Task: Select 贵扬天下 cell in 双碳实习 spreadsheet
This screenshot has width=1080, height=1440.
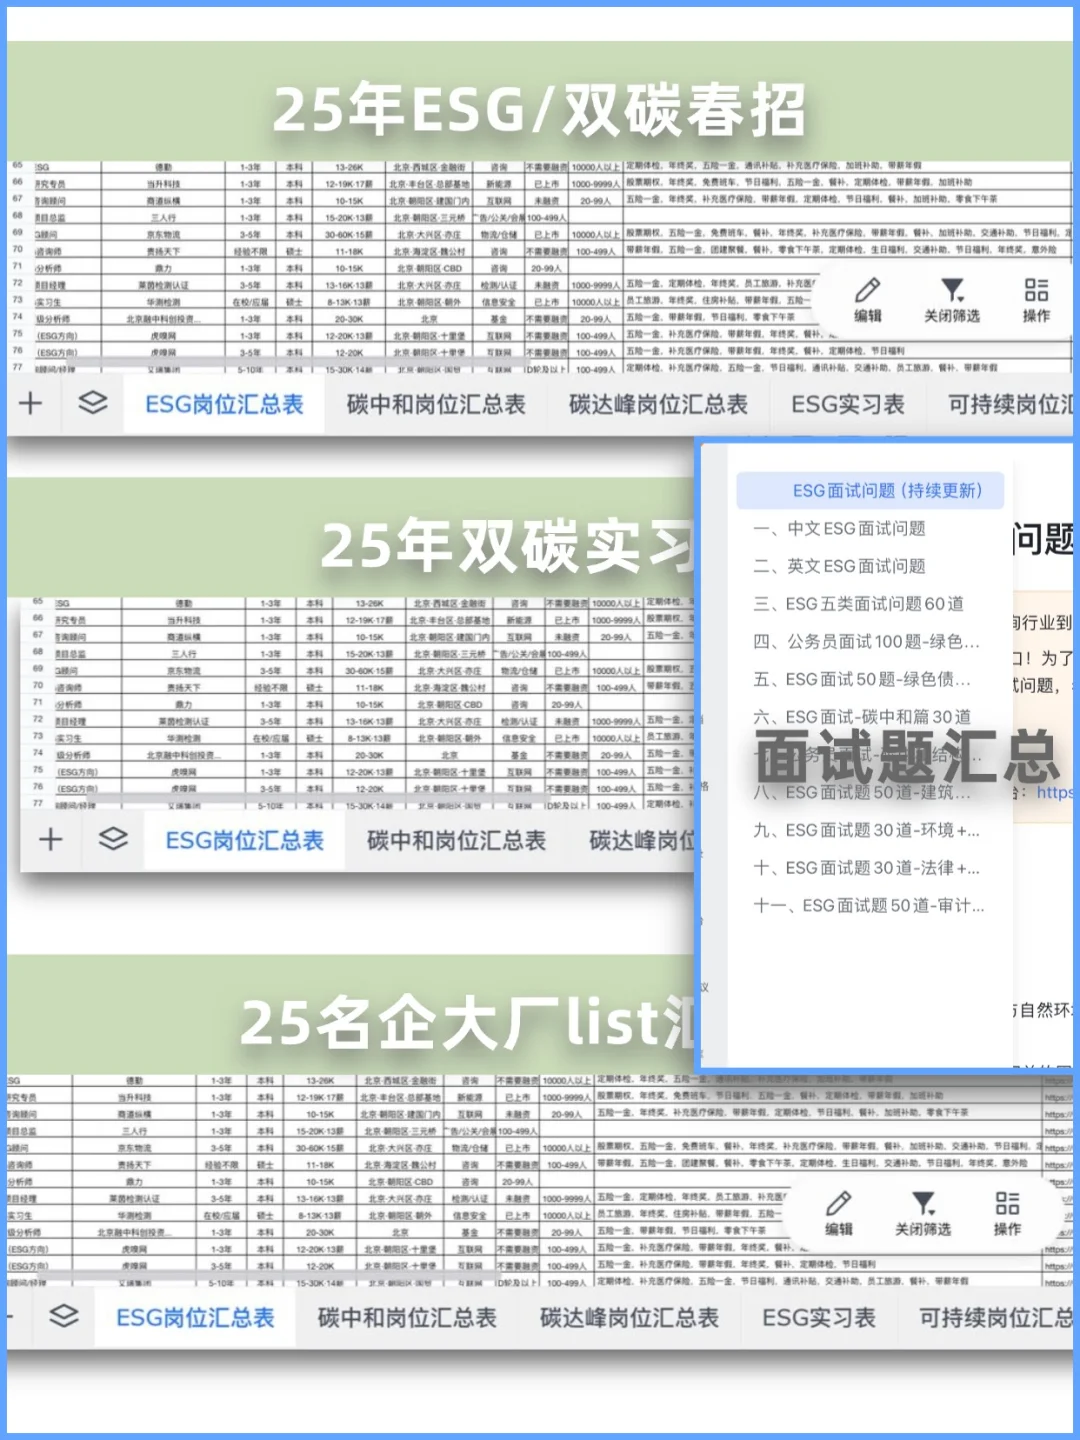Action: coord(184,687)
